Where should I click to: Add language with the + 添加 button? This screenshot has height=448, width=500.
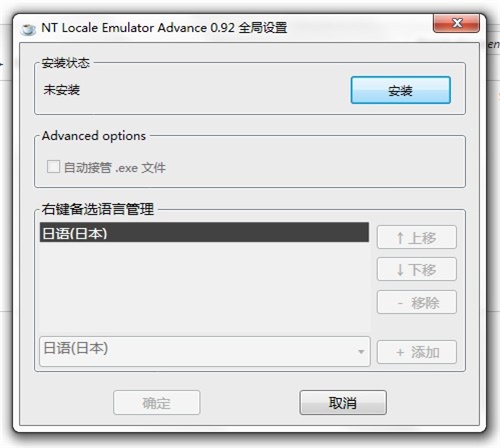click(x=417, y=352)
